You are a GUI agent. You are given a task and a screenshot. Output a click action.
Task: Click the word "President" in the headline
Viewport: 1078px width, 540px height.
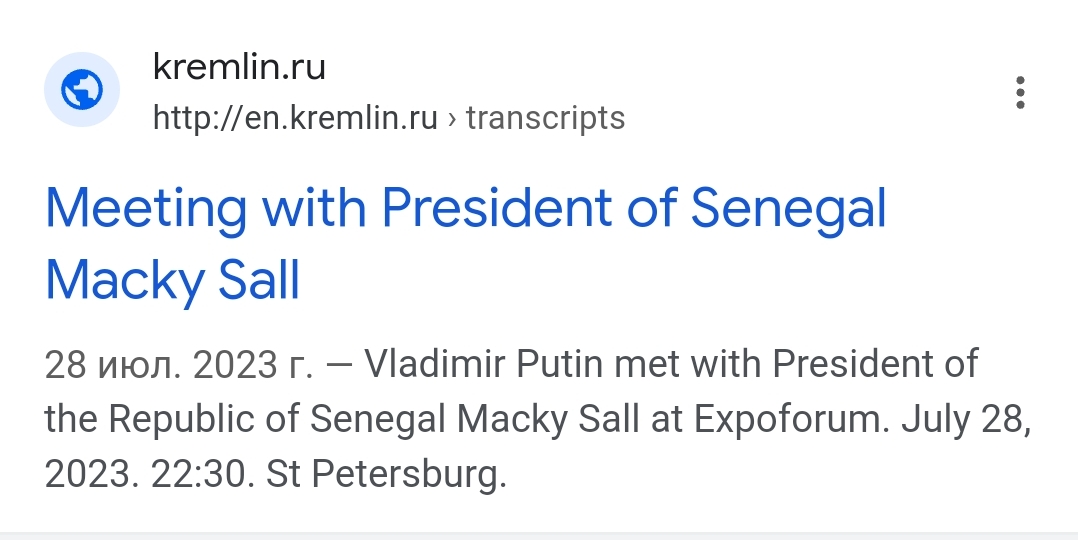496,209
